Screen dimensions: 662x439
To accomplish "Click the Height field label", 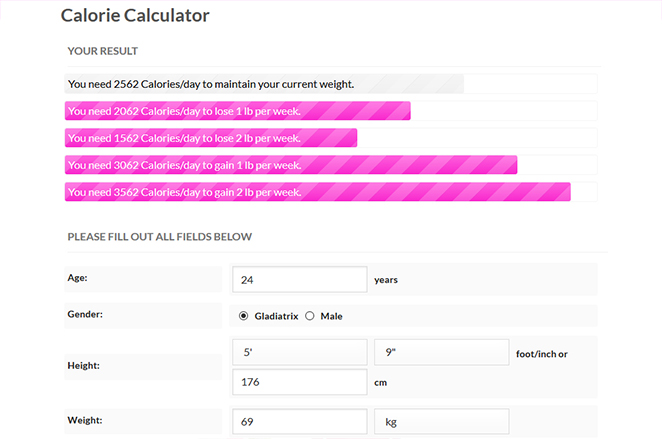I will pos(84,366).
